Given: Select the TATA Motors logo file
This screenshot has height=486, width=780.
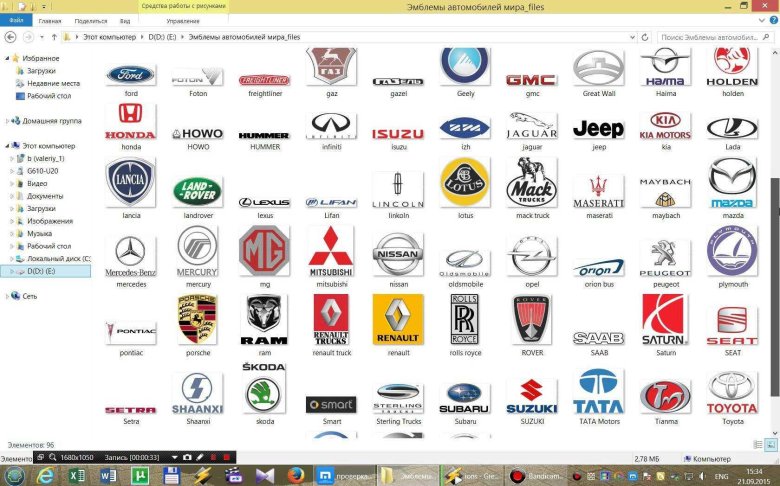Looking at the screenshot, I should (x=598, y=392).
